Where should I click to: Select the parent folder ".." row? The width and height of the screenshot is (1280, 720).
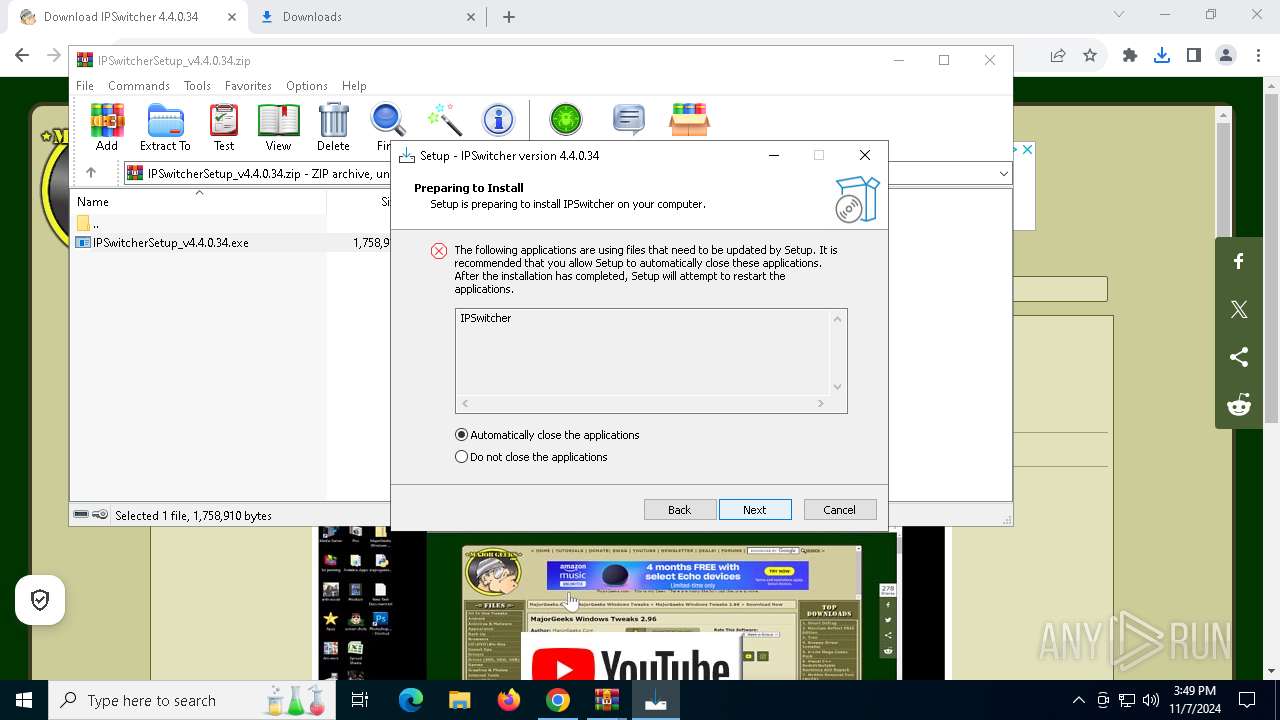point(232,223)
